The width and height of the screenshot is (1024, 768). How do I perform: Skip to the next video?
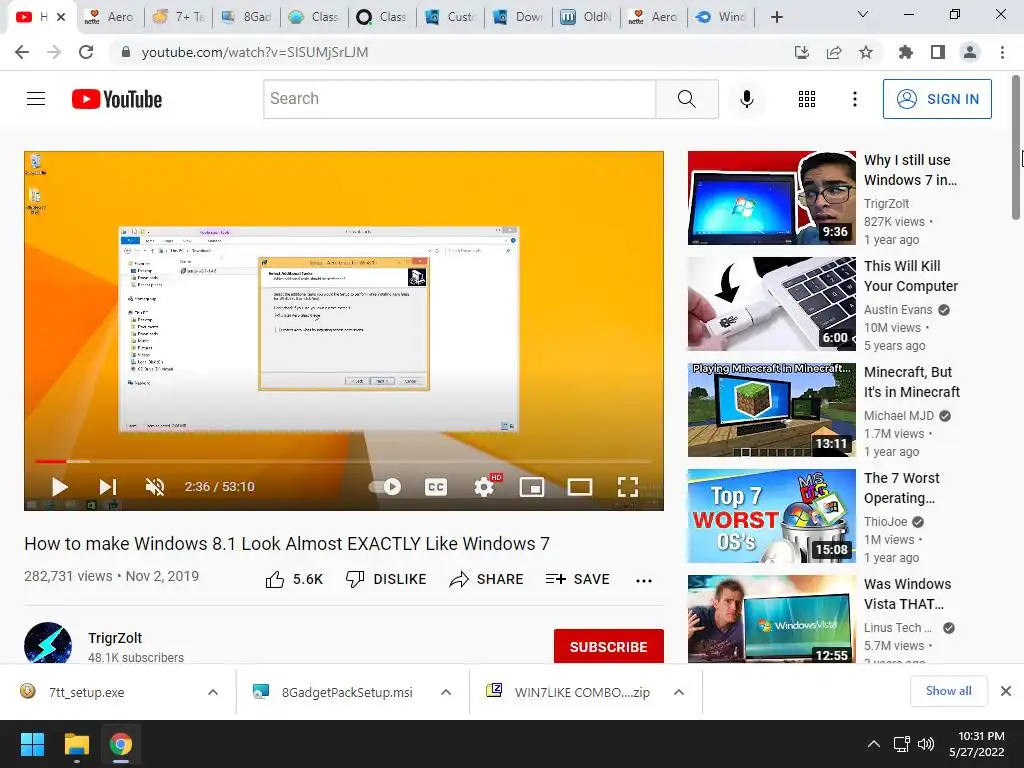tap(108, 487)
